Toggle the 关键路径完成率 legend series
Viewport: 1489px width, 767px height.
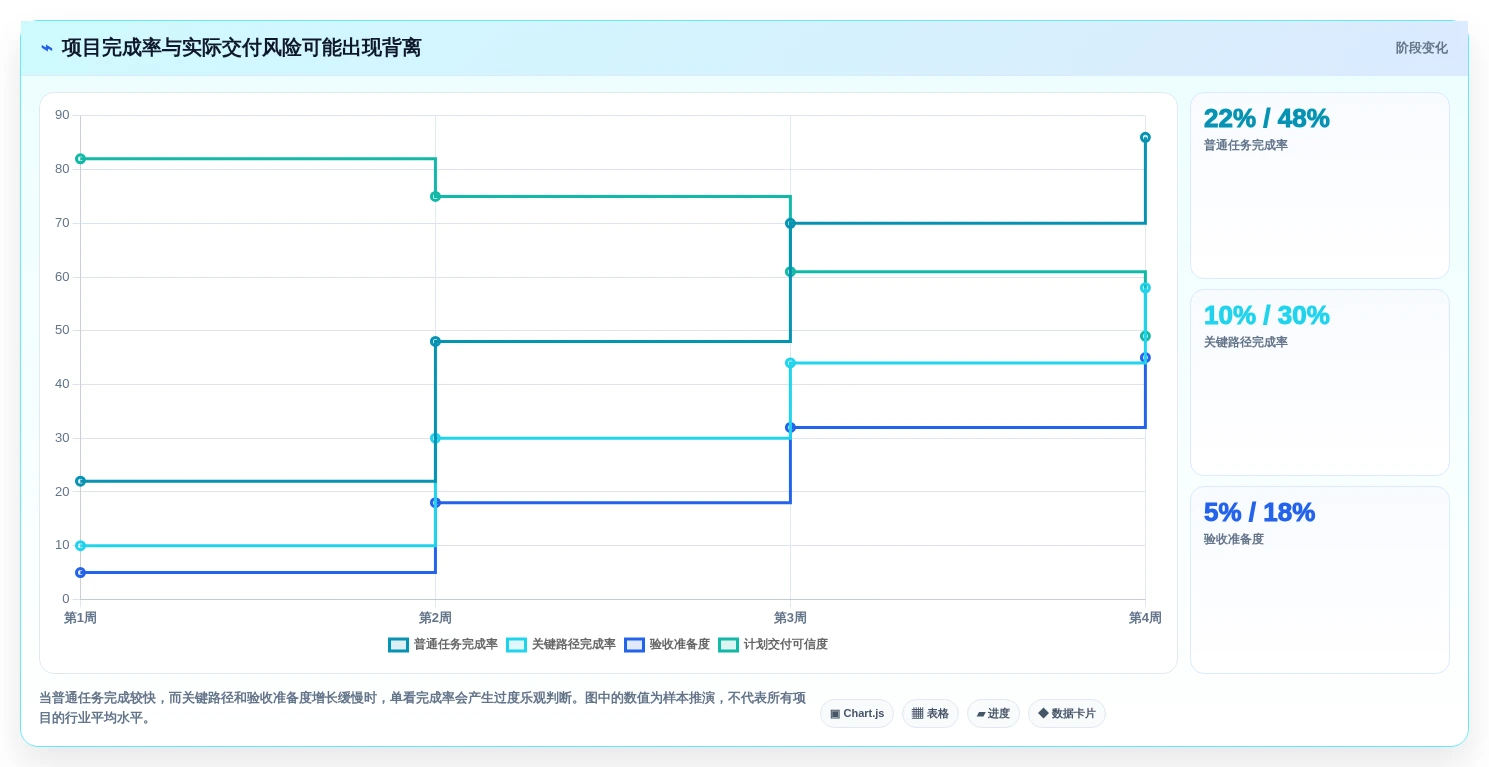point(561,645)
